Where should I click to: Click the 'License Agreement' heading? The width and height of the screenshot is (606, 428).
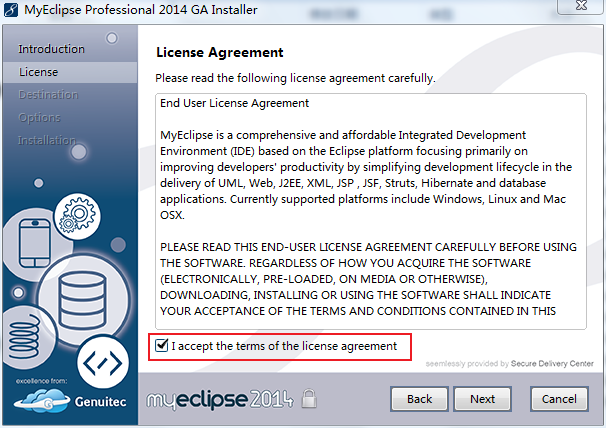tap(220, 52)
